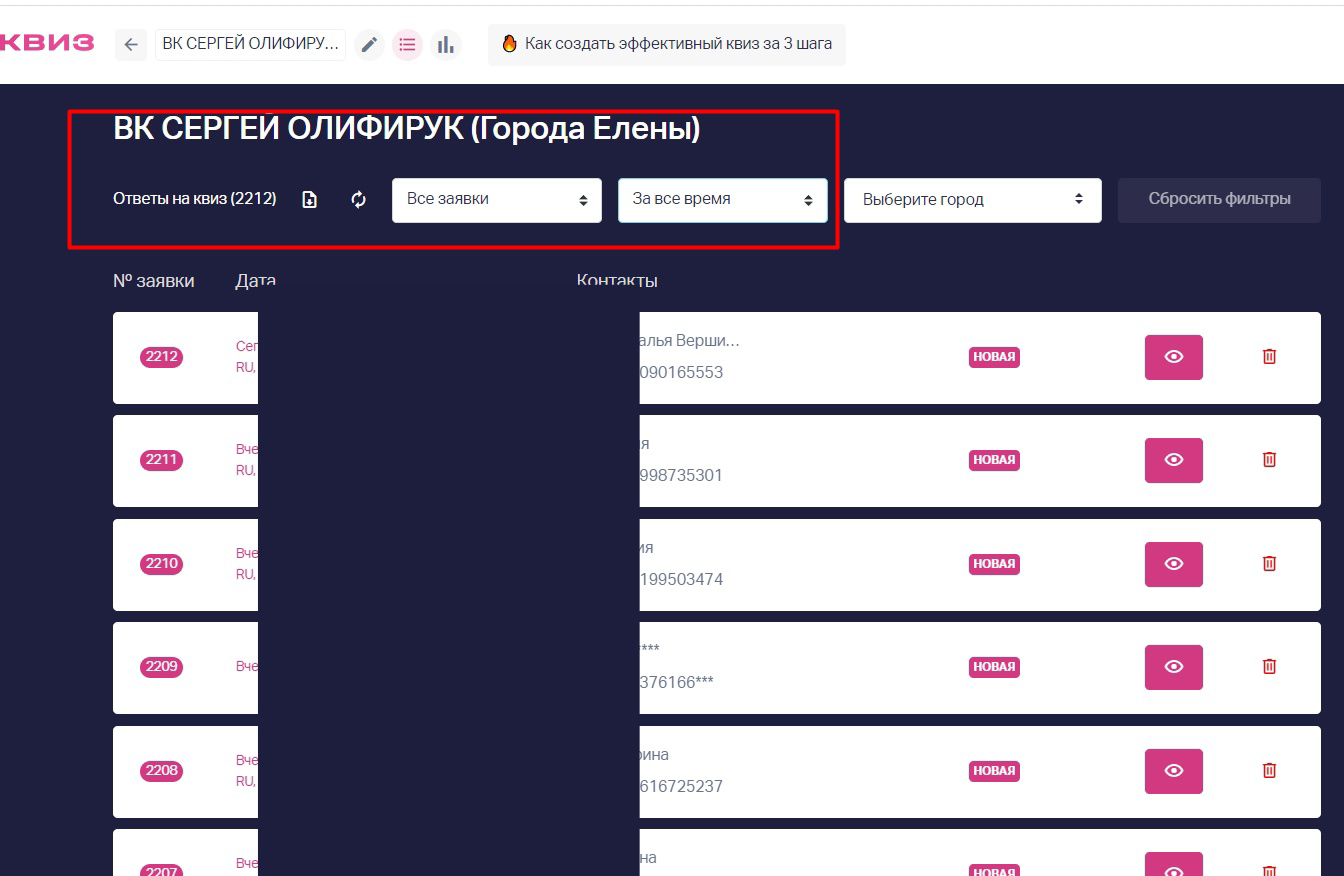View request 2211 via eye button

point(1174,460)
